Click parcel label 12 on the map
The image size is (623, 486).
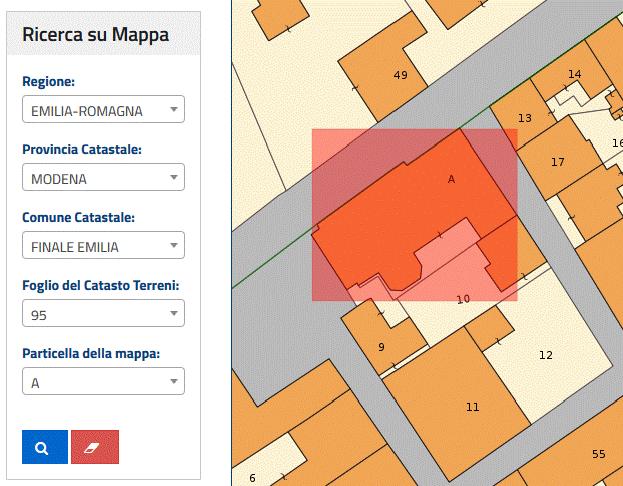(x=546, y=355)
